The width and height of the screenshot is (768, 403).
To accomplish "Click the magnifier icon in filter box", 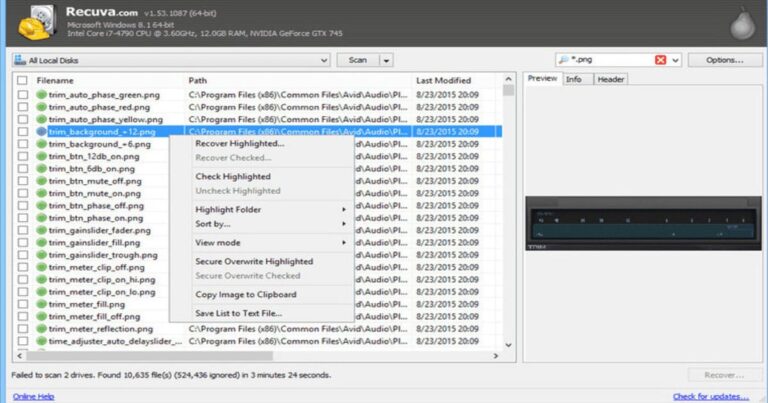I will (x=564, y=60).
